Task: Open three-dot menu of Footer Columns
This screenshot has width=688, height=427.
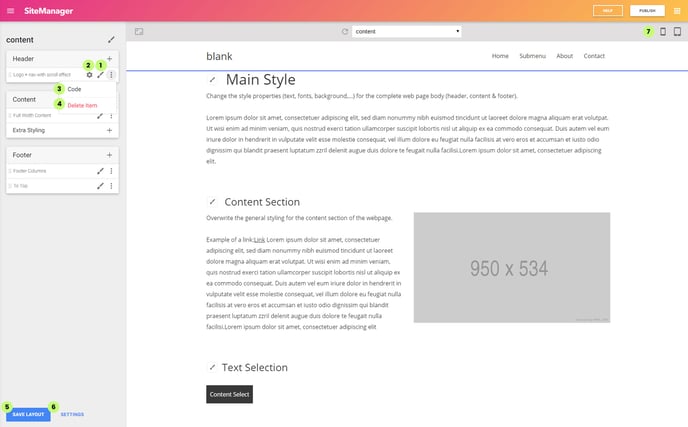Action: click(111, 171)
